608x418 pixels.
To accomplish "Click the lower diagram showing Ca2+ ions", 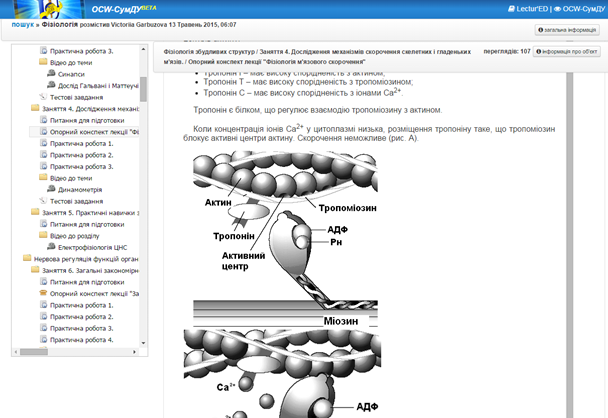I will coord(282,374).
